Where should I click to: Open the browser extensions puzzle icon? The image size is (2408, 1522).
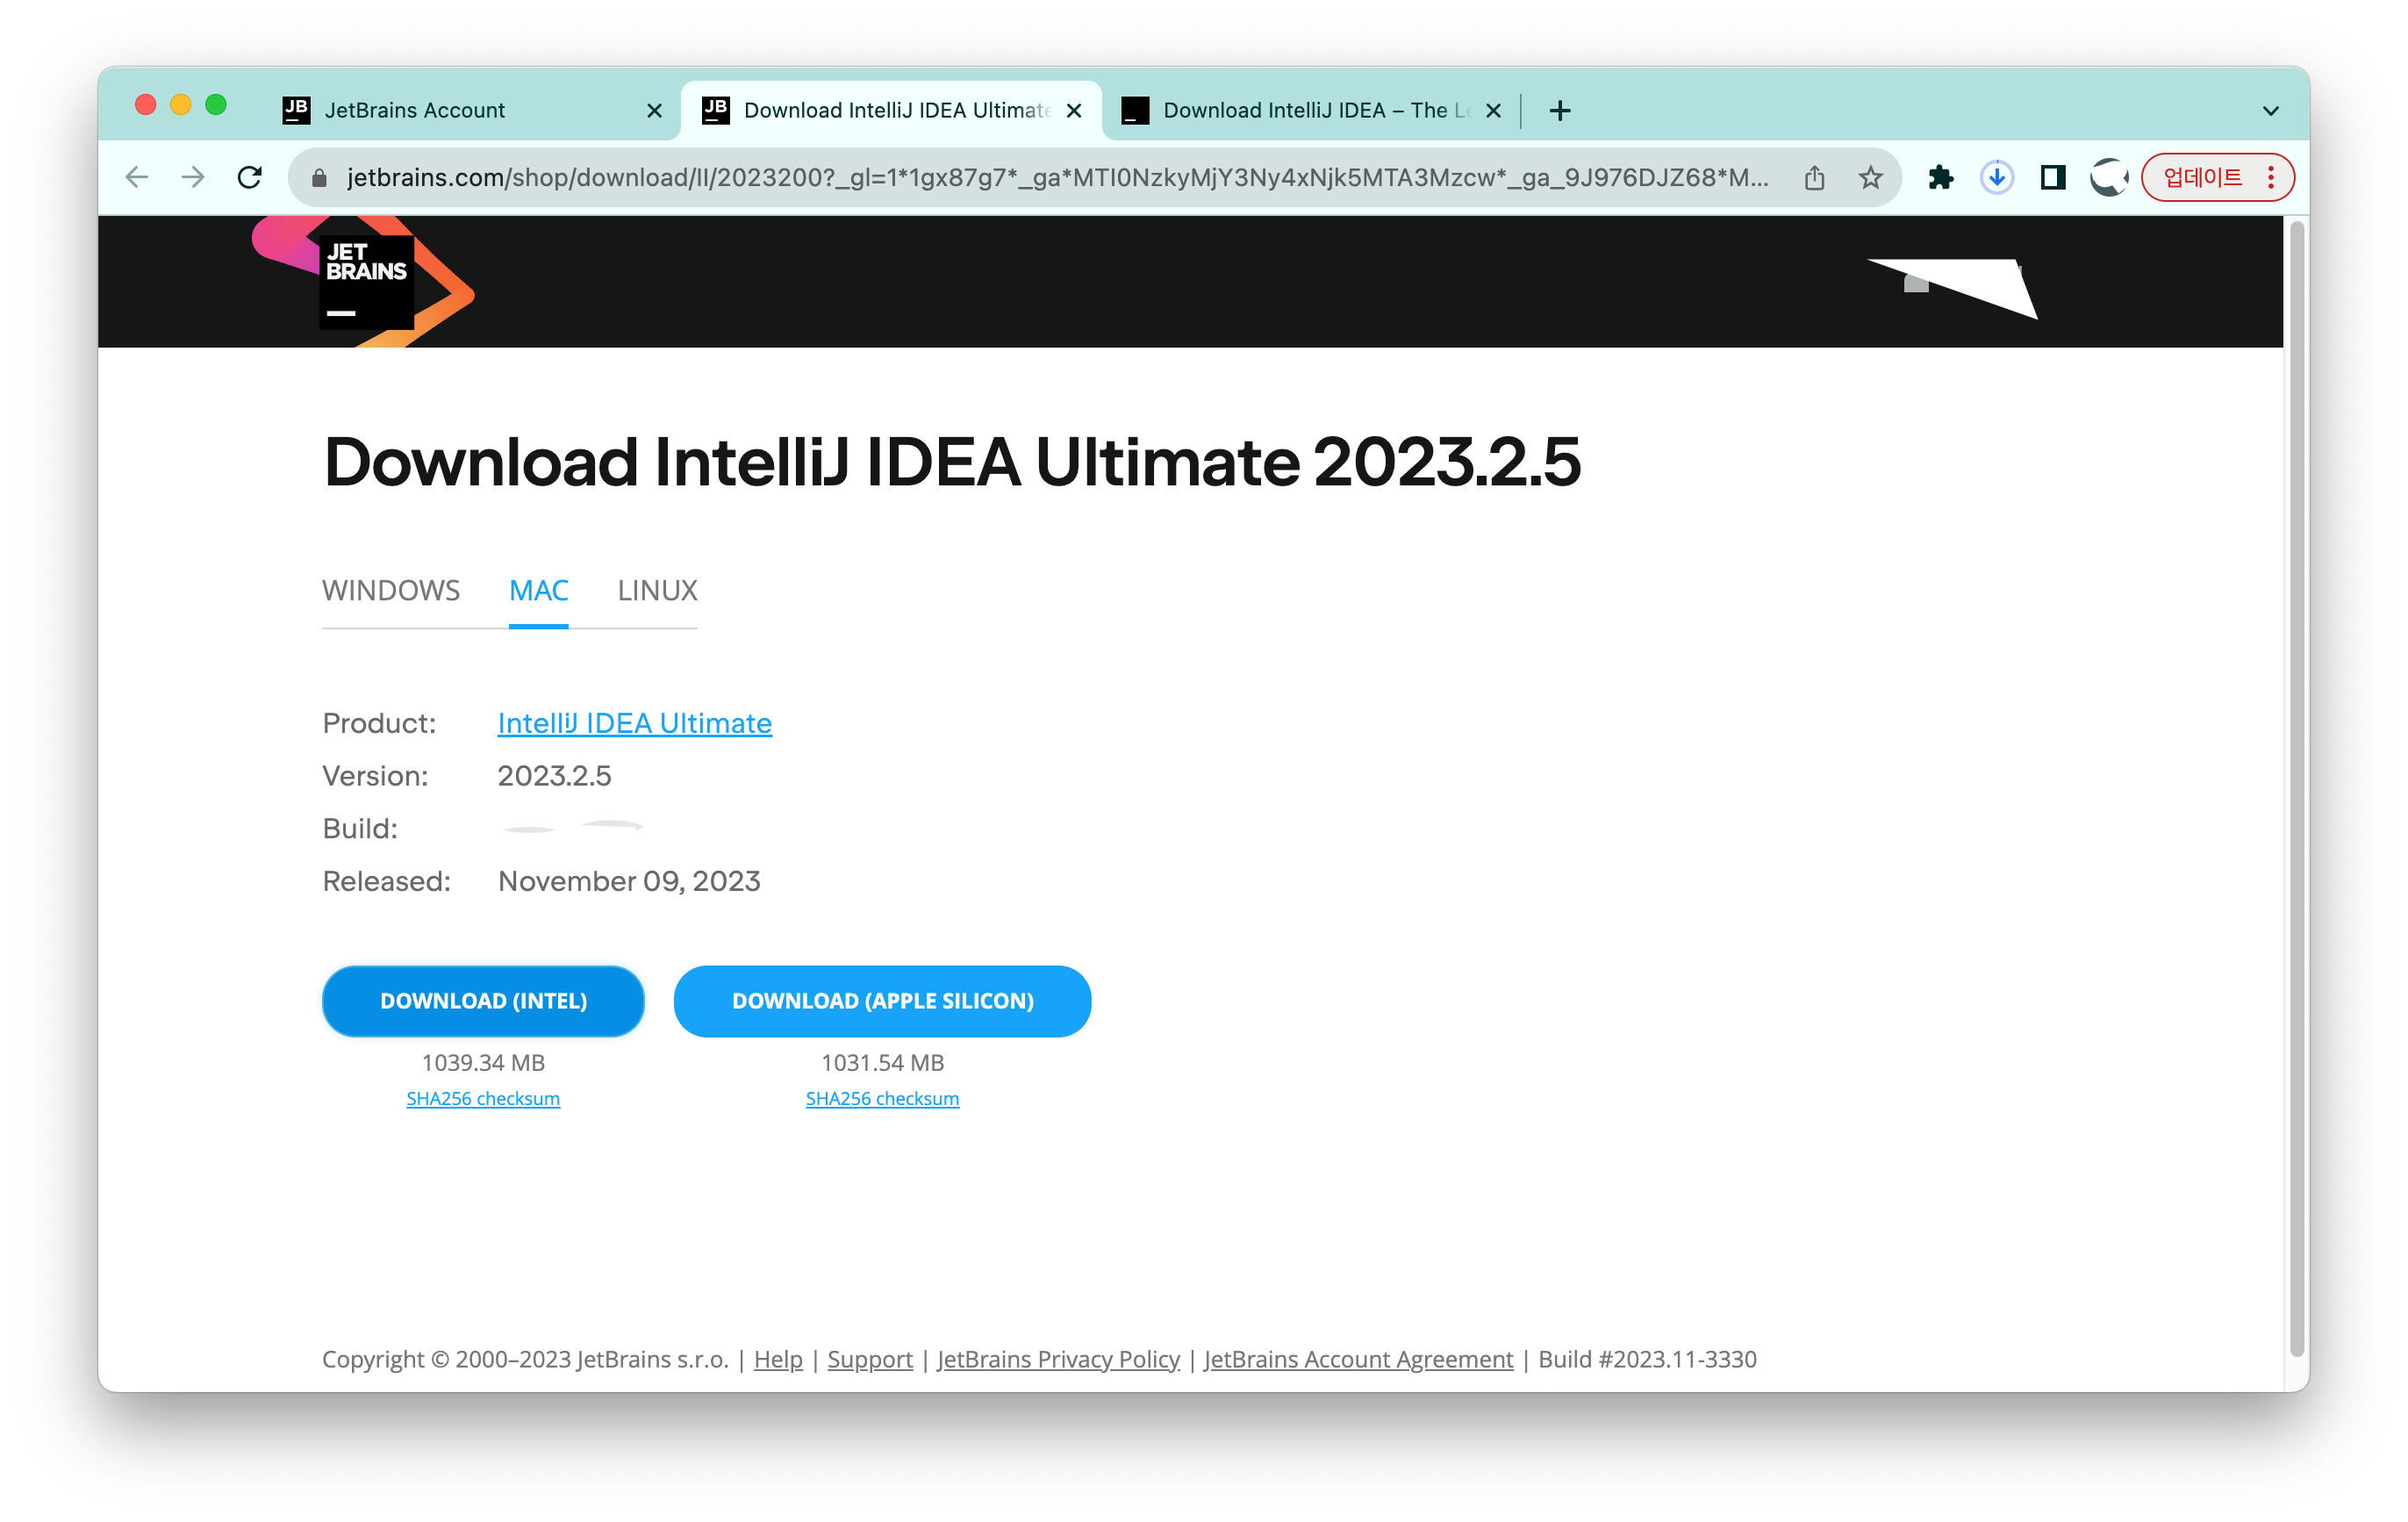(1940, 178)
